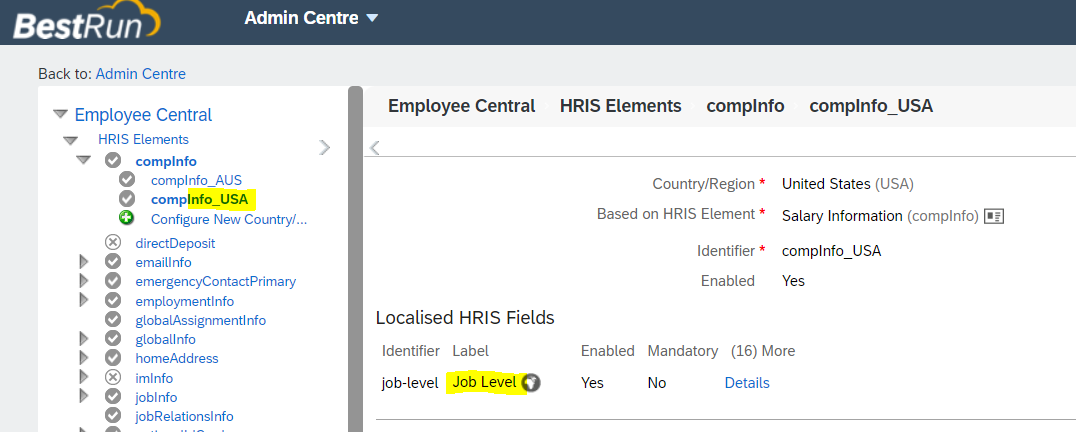Open the Details link for job-level
This screenshot has width=1076, height=432.
[x=747, y=383]
